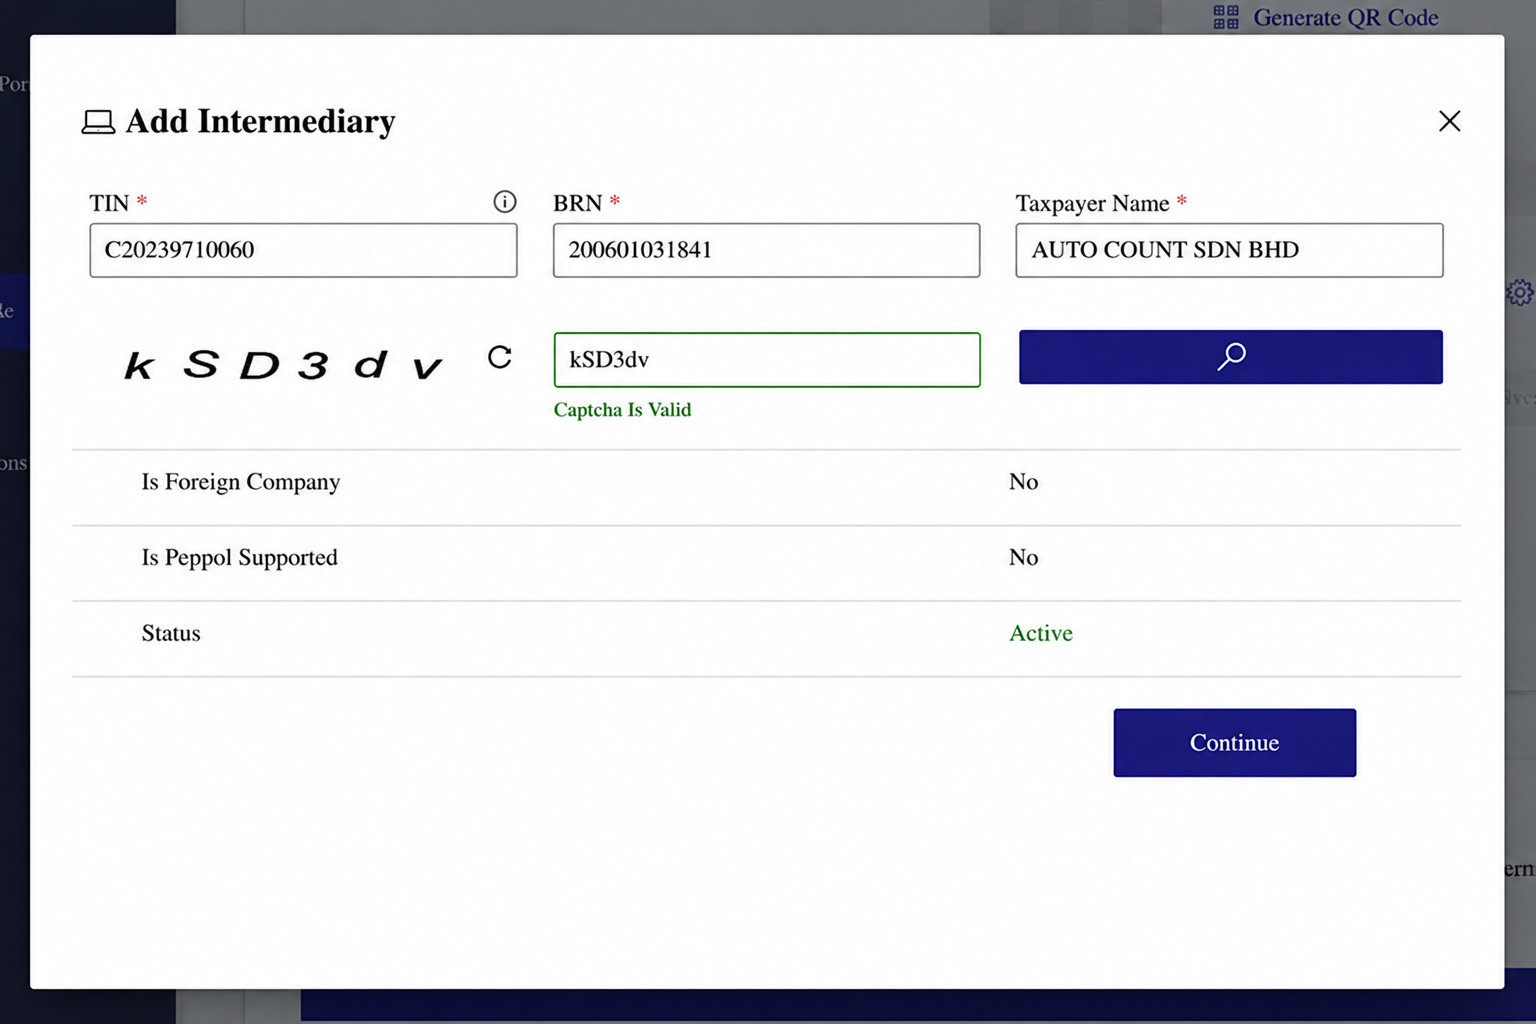Click the 'BRN' field label

point(578,203)
